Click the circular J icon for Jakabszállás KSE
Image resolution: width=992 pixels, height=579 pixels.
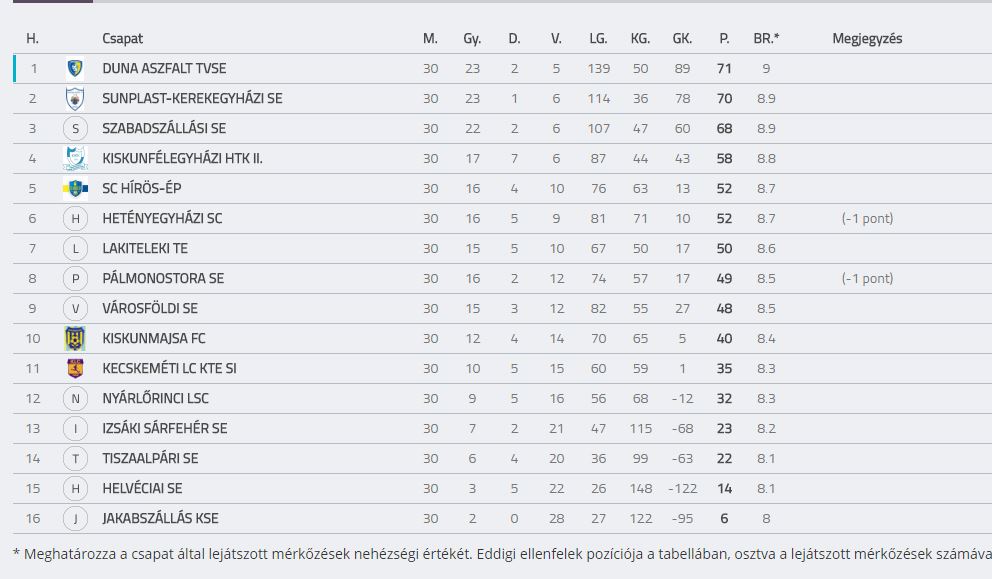click(x=75, y=519)
